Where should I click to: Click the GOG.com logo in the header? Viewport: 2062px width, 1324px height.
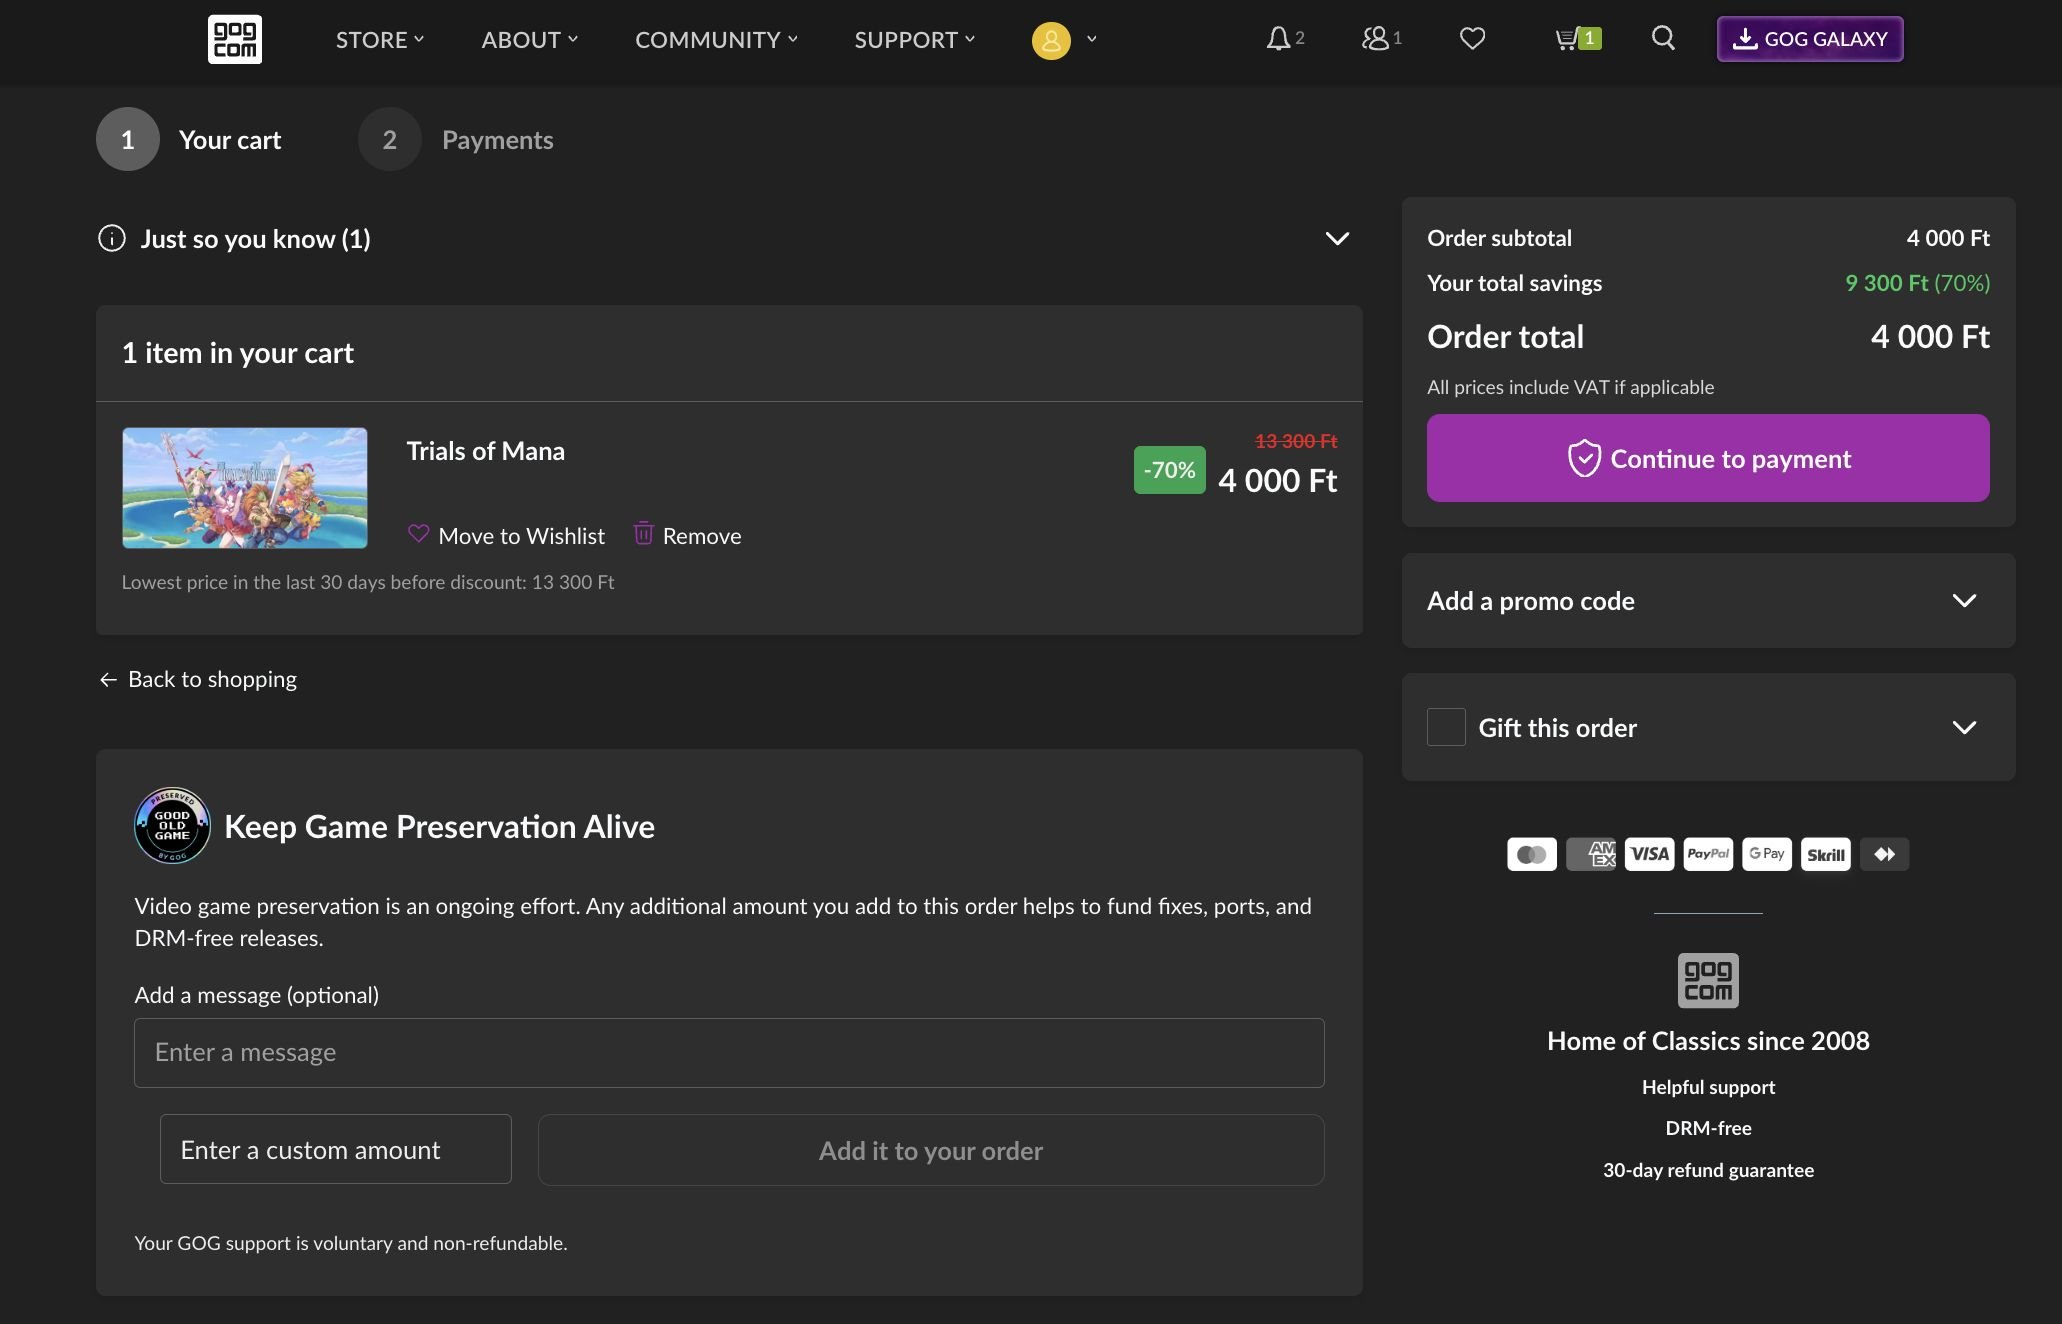(x=235, y=39)
